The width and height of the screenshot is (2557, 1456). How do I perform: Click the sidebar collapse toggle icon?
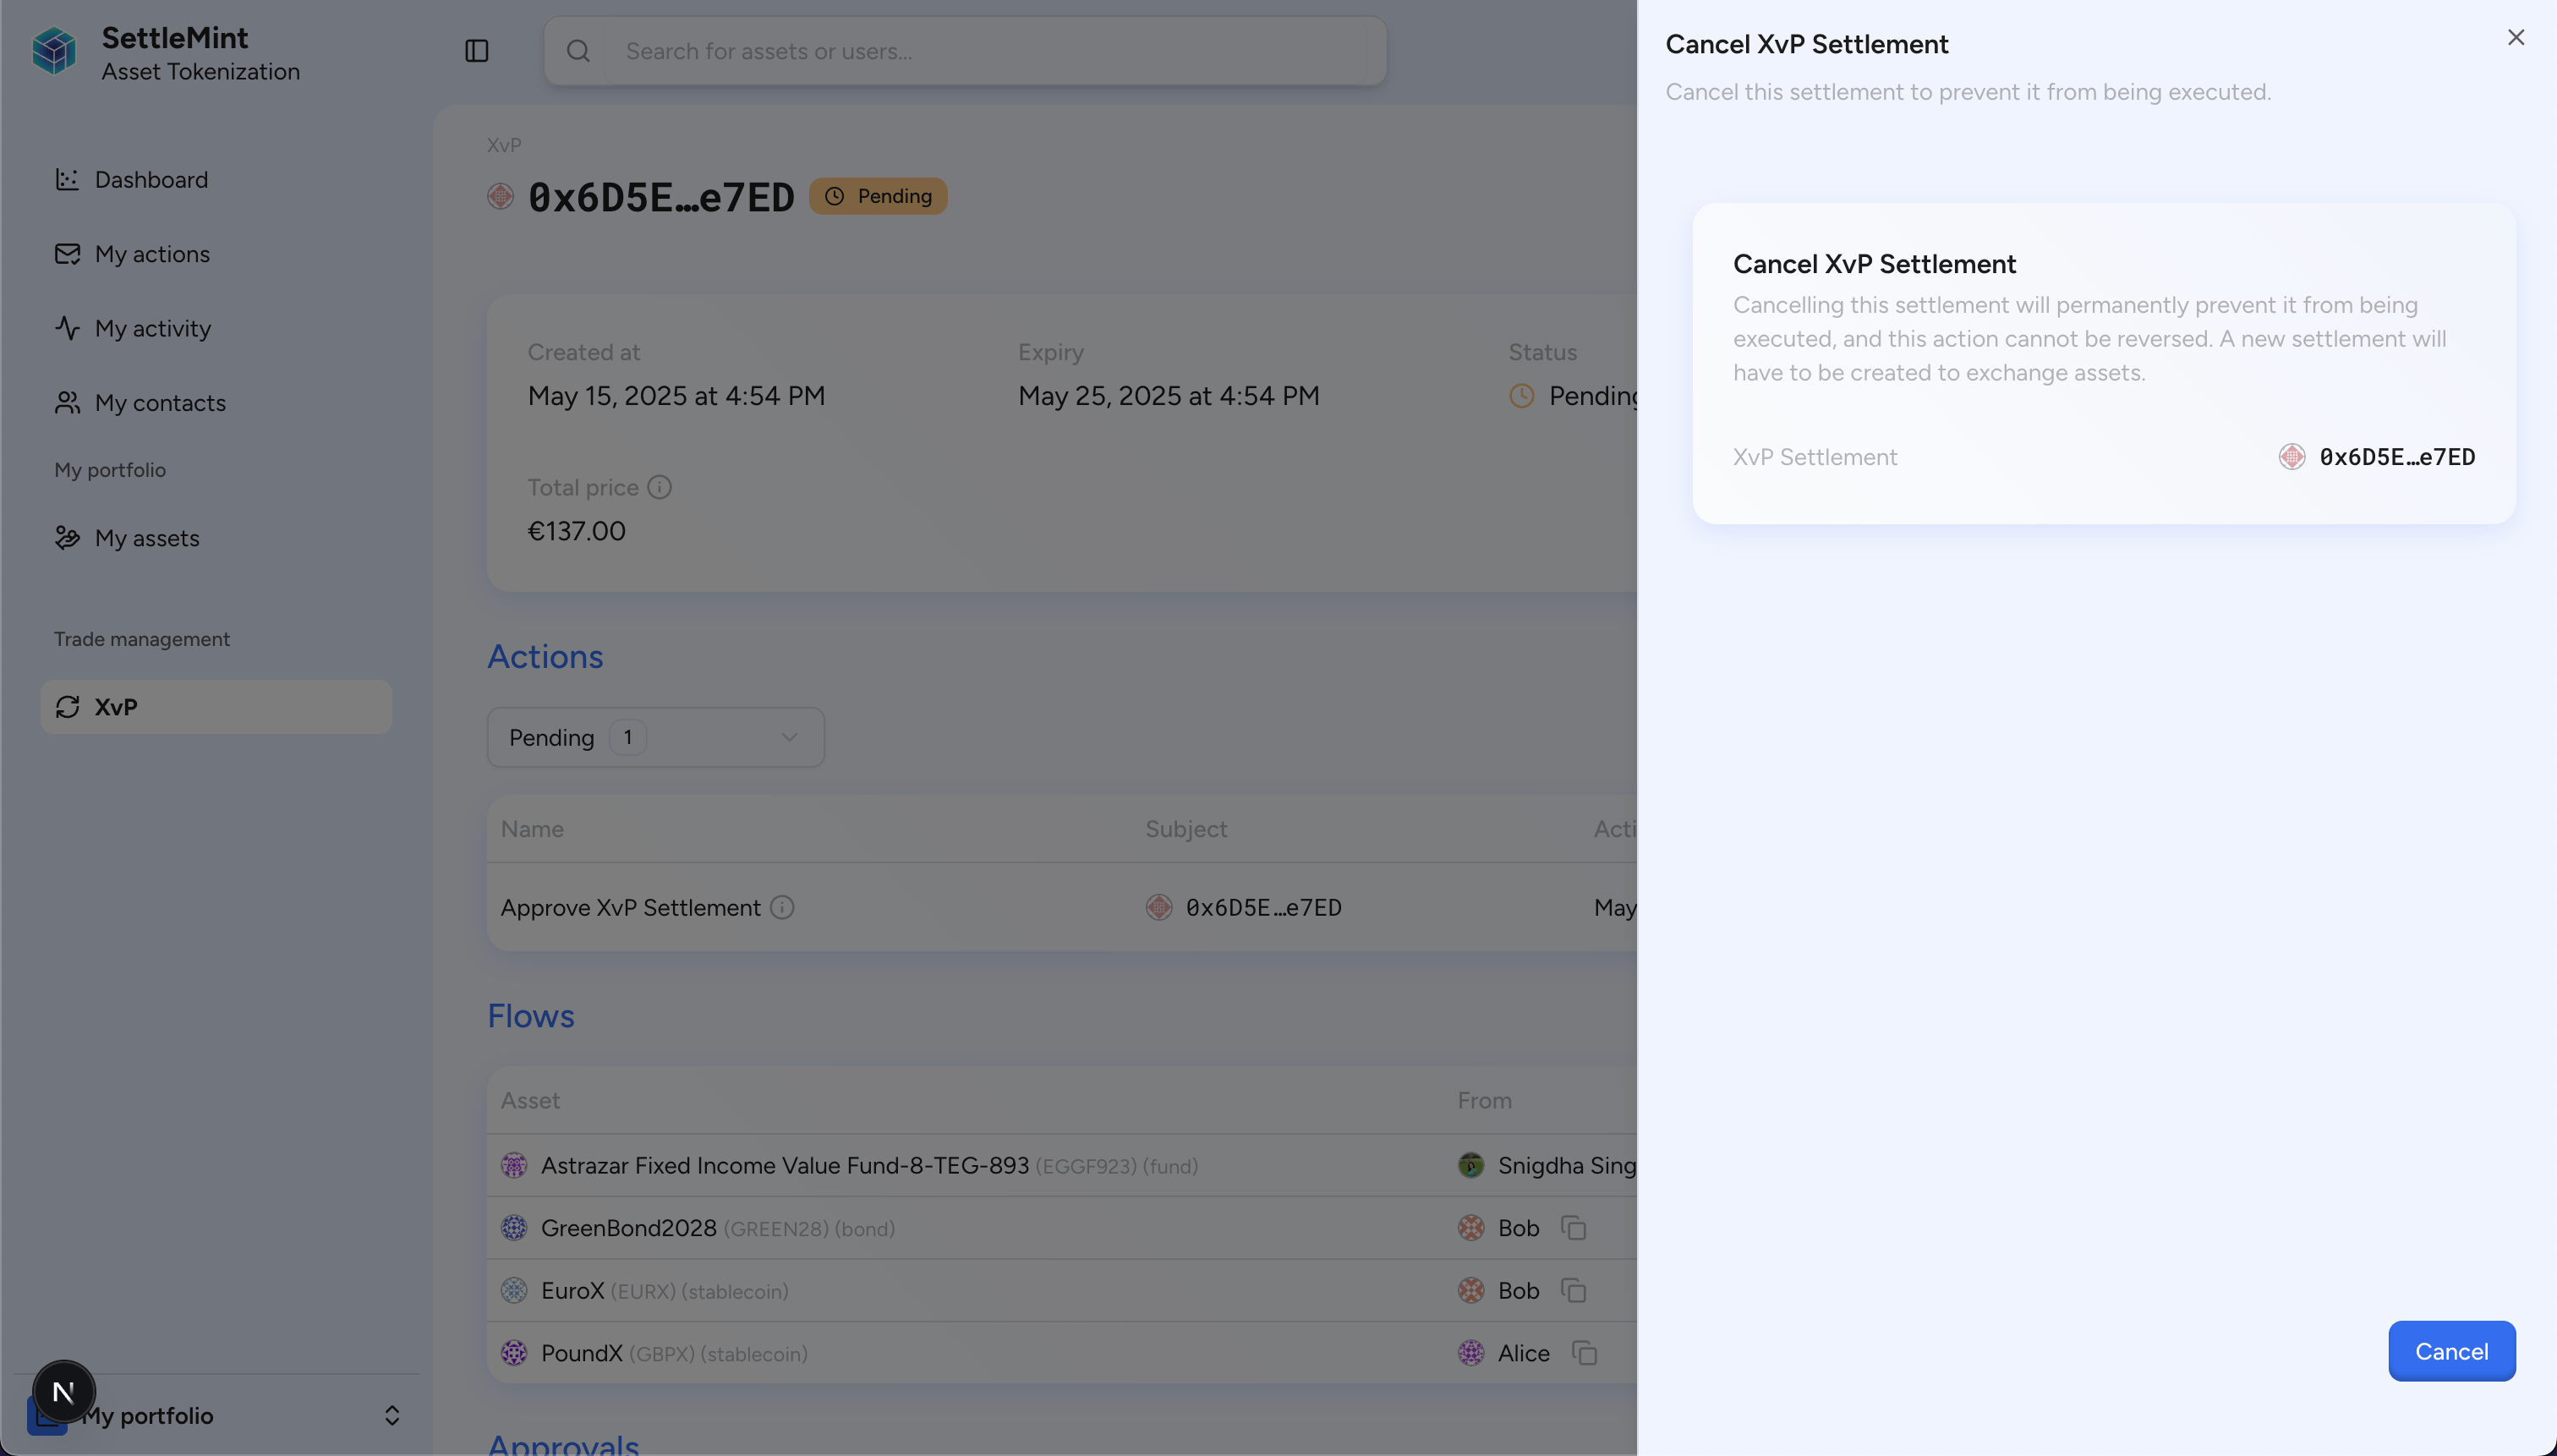click(x=476, y=51)
